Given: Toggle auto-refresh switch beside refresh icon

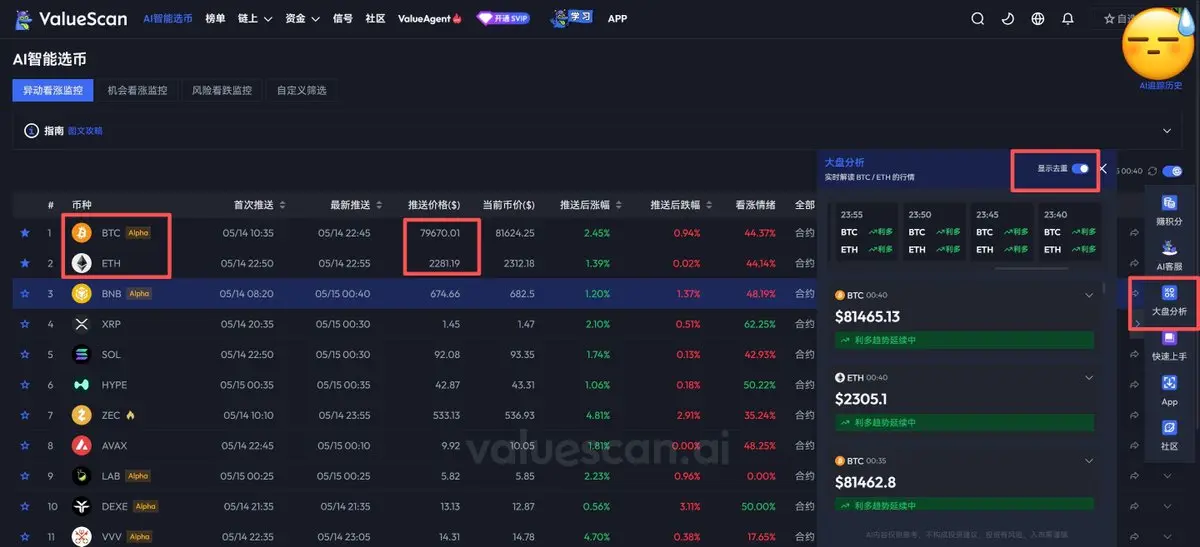Looking at the screenshot, I should pos(1173,171).
